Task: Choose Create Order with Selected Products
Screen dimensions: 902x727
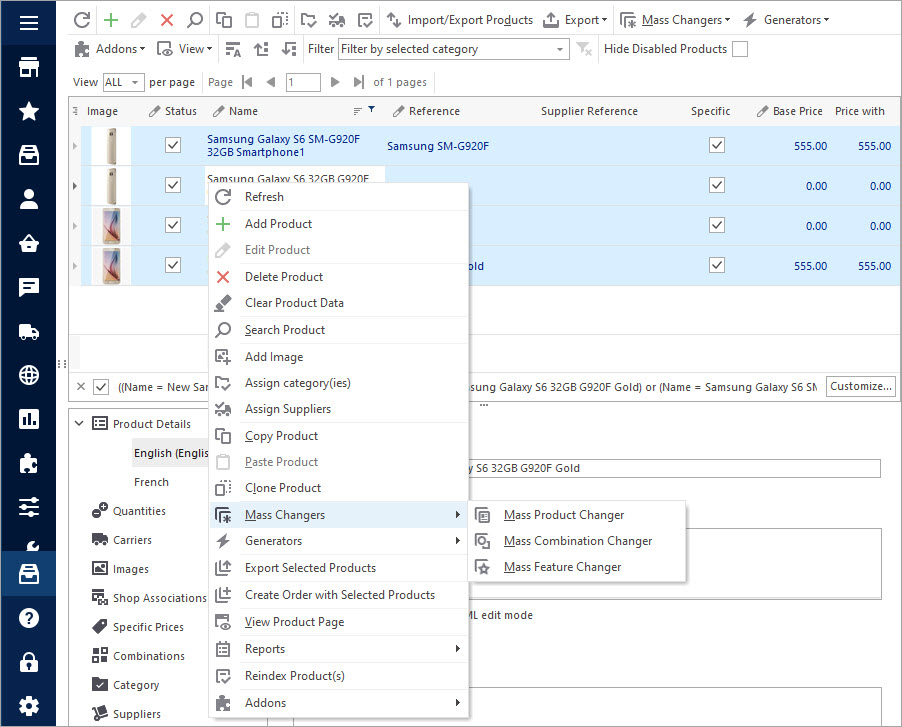Action: (x=339, y=595)
